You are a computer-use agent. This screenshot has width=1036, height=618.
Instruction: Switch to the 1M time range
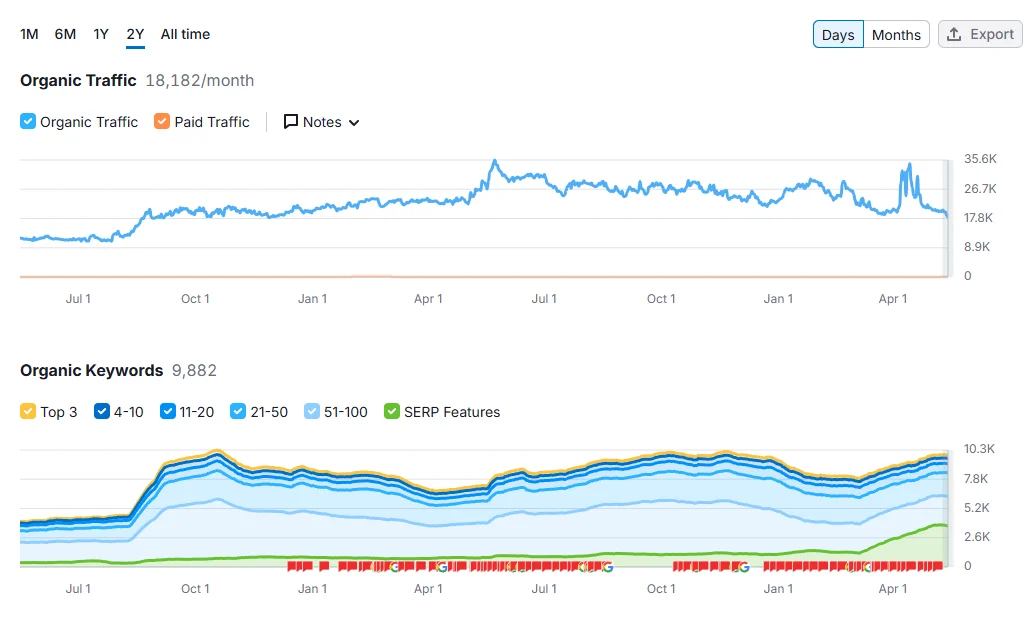point(29,34)
